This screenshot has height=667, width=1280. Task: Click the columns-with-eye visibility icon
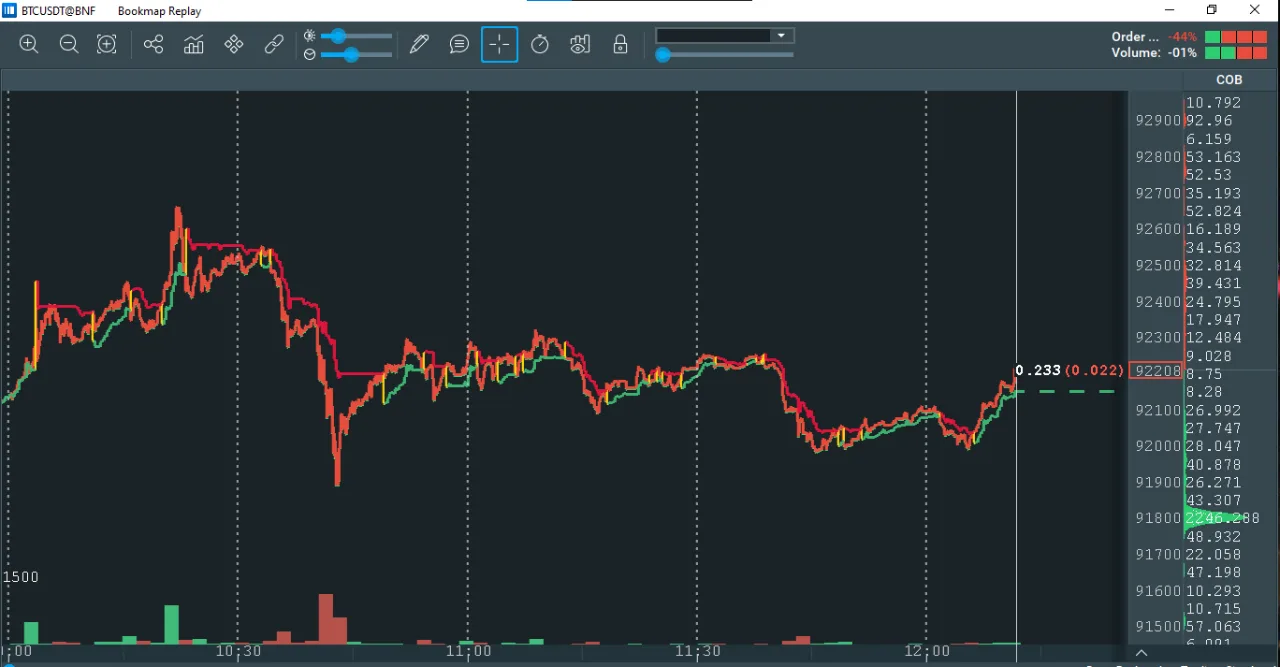tap(580, 44)
